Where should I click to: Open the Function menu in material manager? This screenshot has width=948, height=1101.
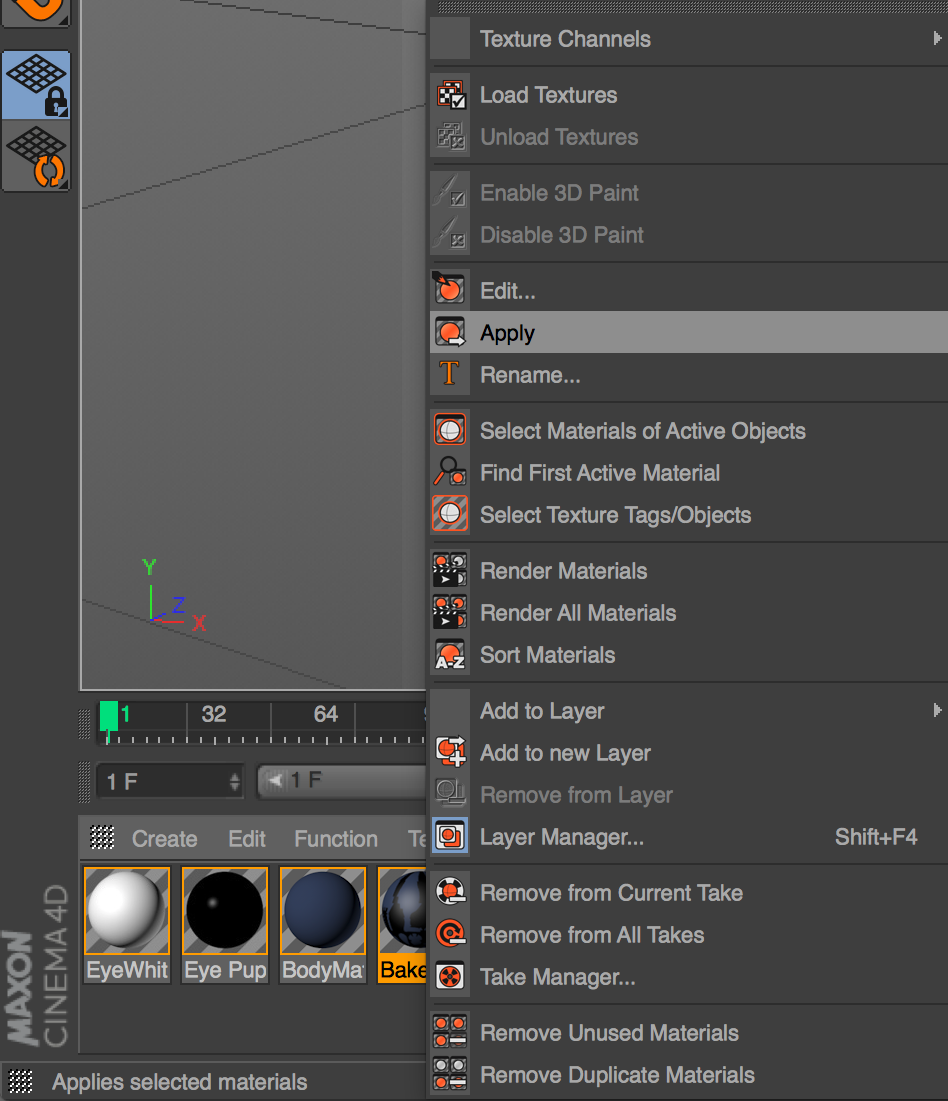pos(335,839)
